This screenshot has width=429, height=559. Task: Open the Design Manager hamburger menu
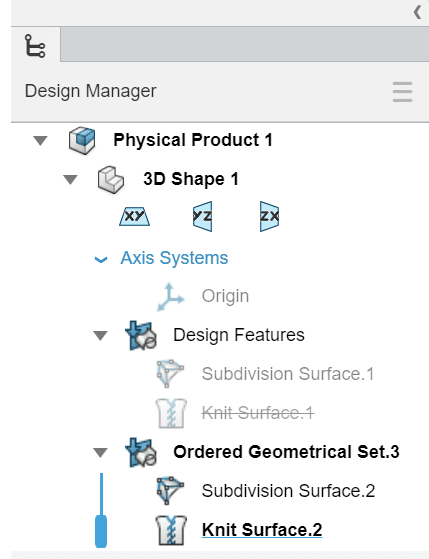click(x=402, y=92)
